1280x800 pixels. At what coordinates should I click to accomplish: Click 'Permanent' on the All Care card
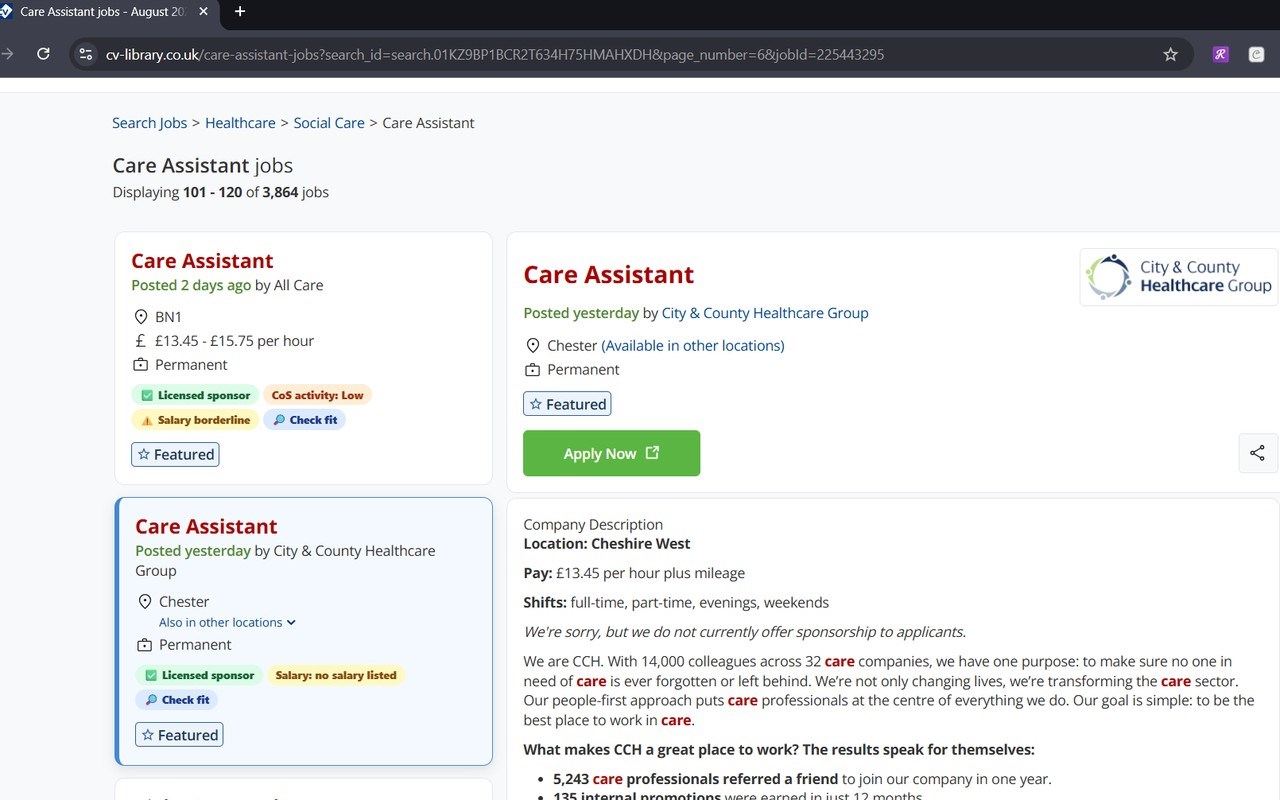[191, 365]
